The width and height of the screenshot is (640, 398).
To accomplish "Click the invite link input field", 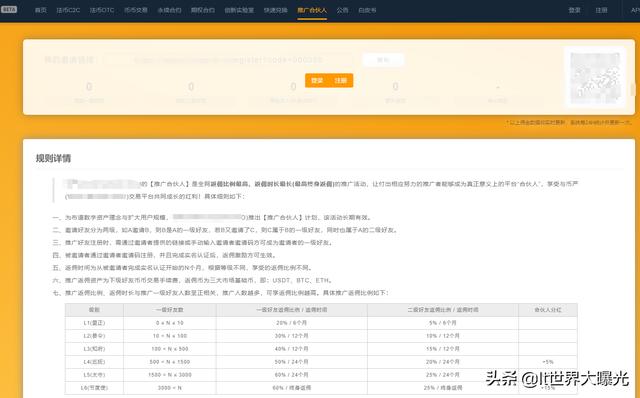I will click(229, 60).
